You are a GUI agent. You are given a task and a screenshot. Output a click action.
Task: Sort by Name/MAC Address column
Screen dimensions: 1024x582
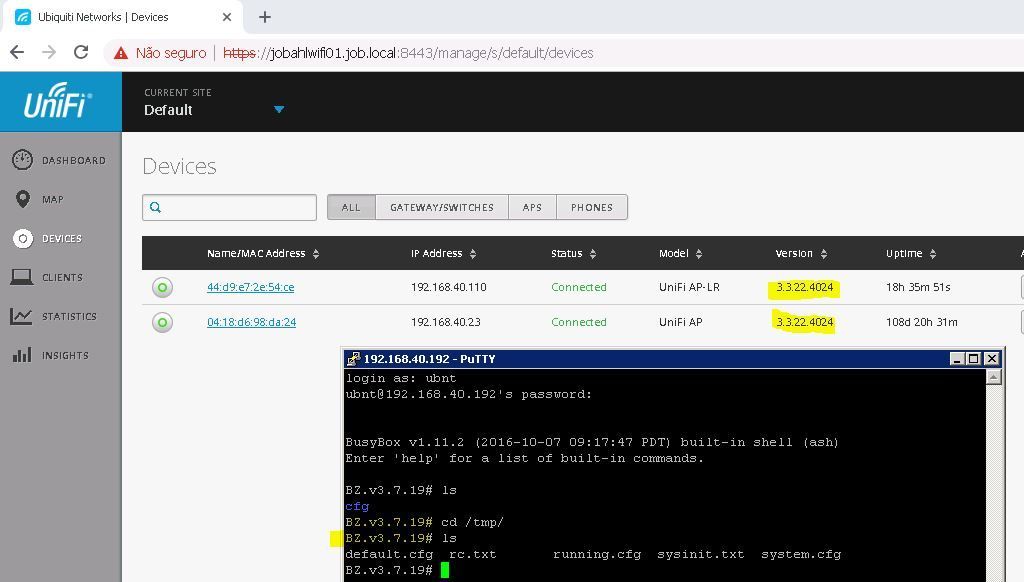coord(262,254)
